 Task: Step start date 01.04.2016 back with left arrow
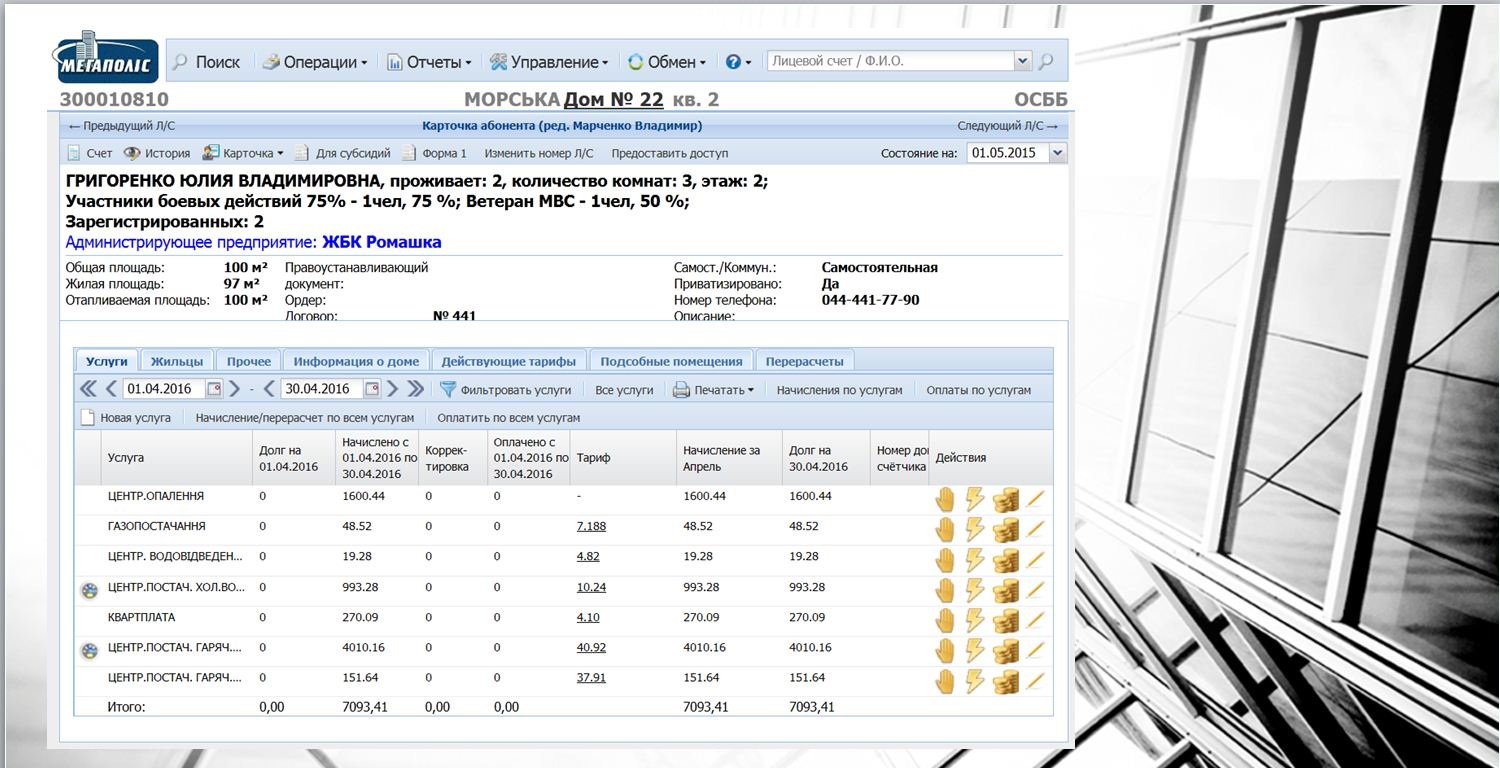point(112,389)
